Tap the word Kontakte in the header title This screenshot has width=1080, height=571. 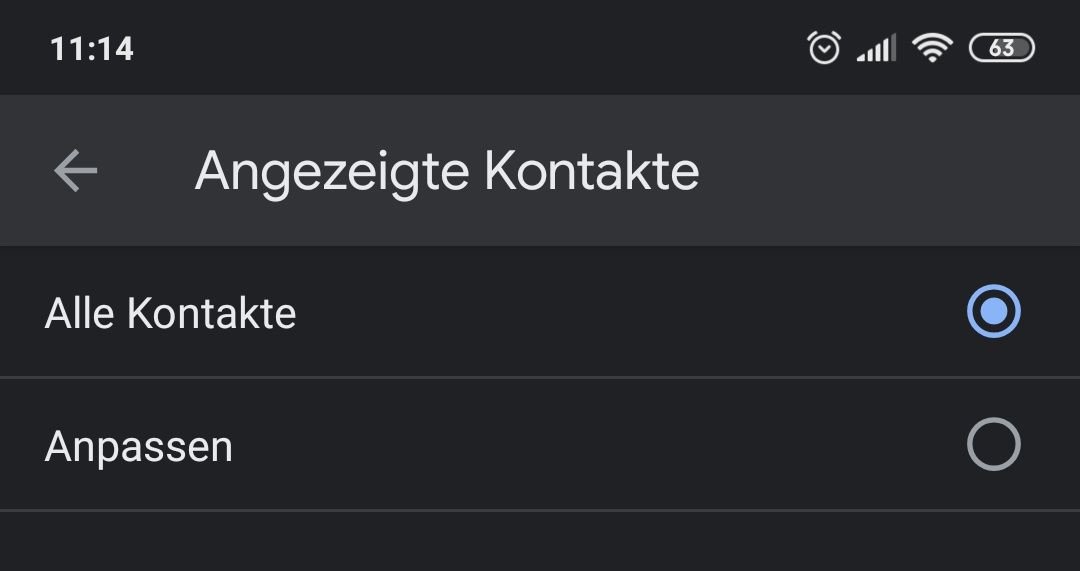coord(592,170)
